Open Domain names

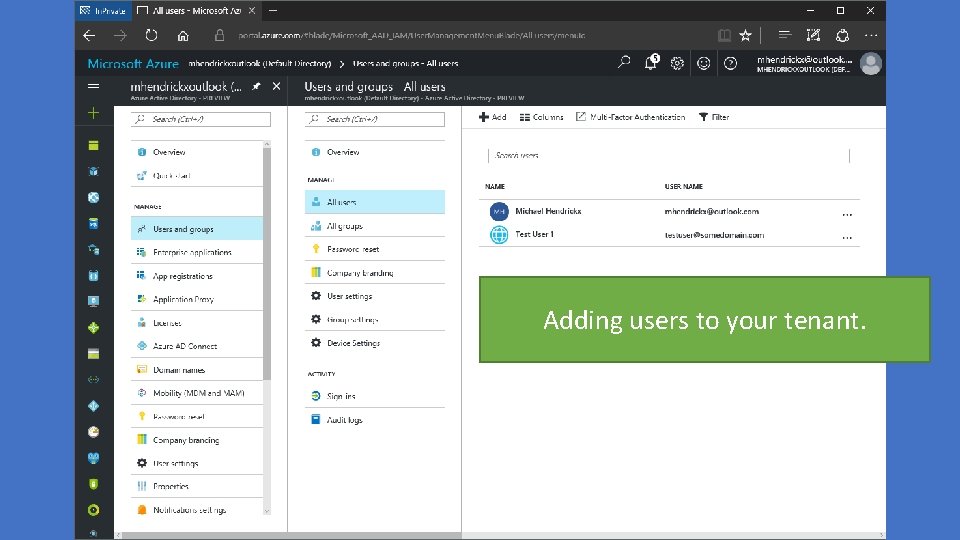[197, 370]
